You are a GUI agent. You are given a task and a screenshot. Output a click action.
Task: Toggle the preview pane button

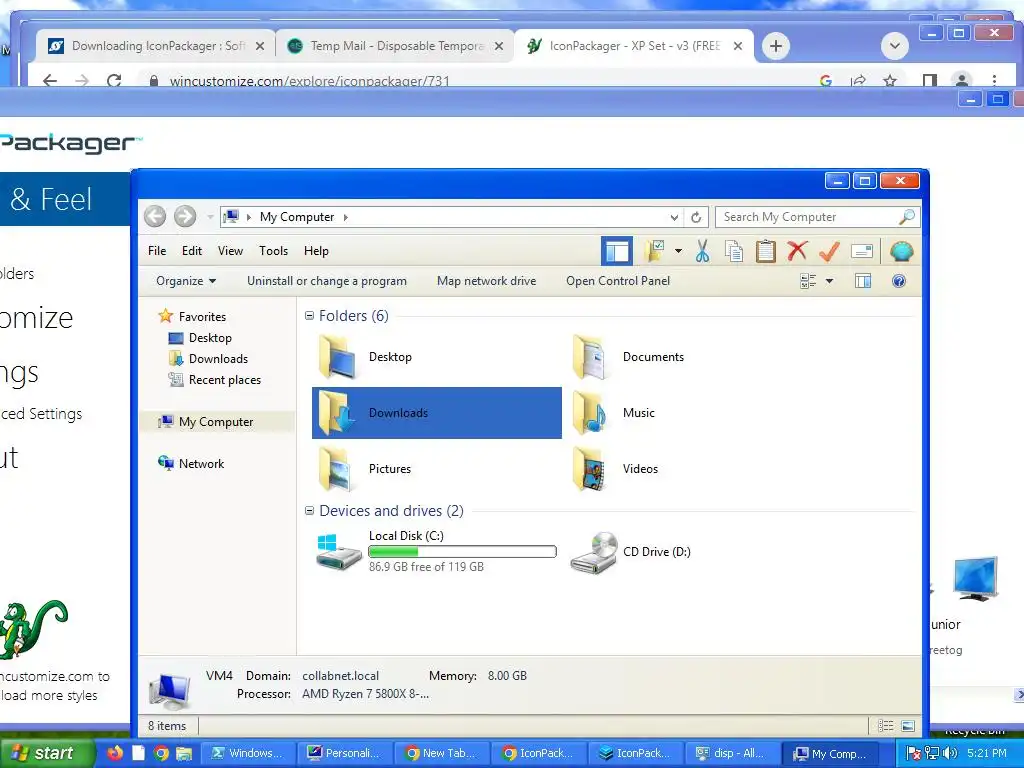coord(863,281)
